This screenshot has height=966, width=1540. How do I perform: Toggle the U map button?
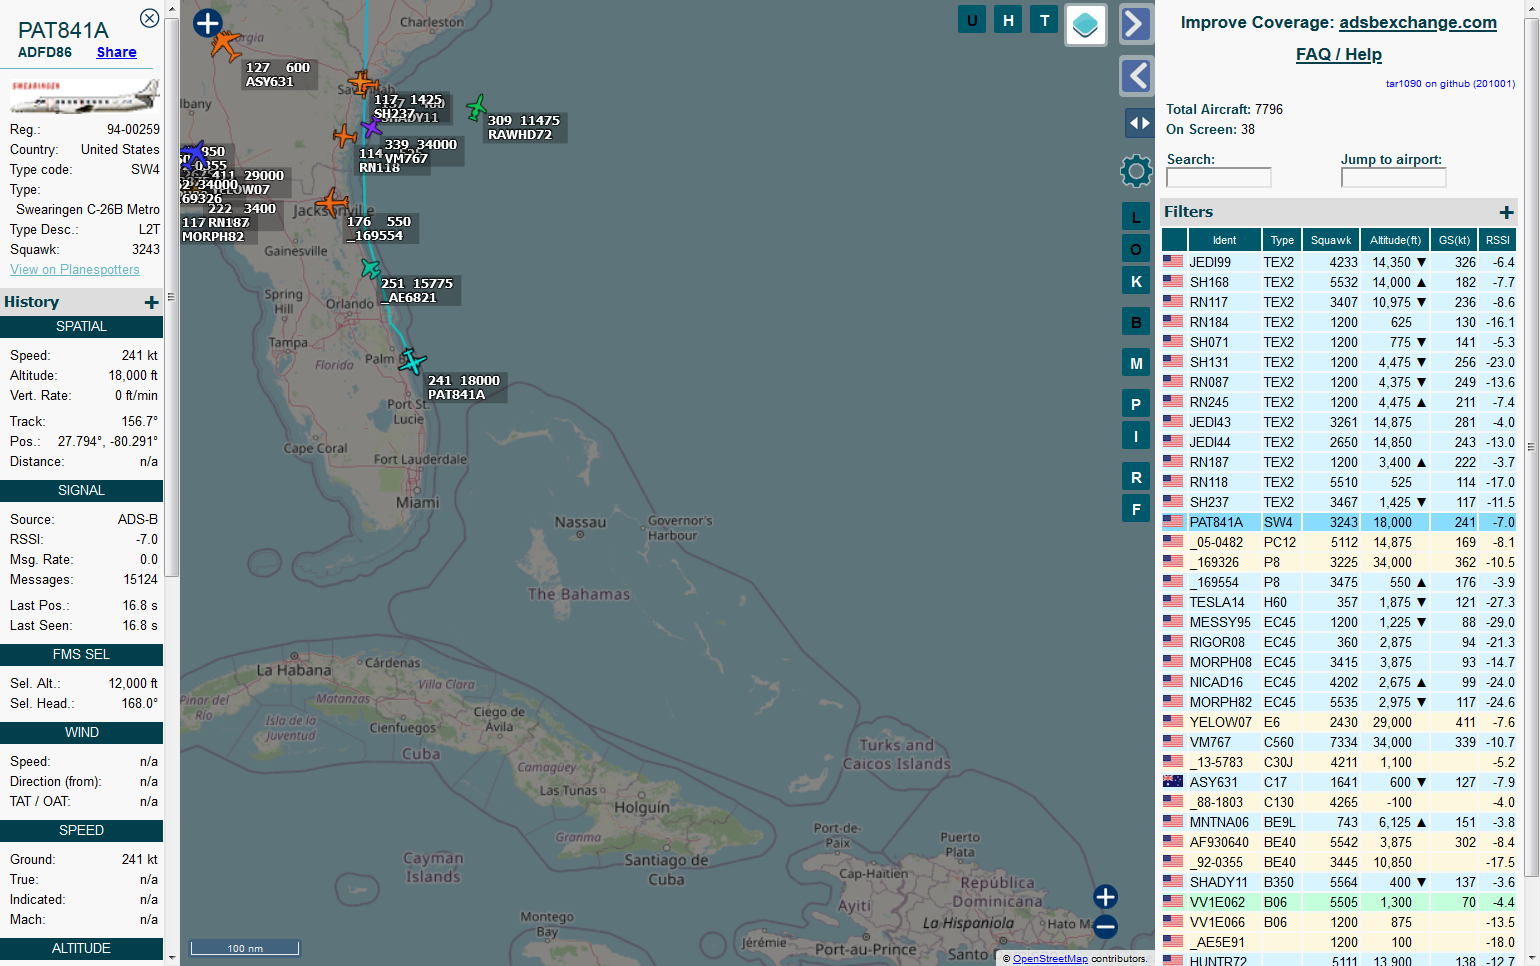click(972, 20)
